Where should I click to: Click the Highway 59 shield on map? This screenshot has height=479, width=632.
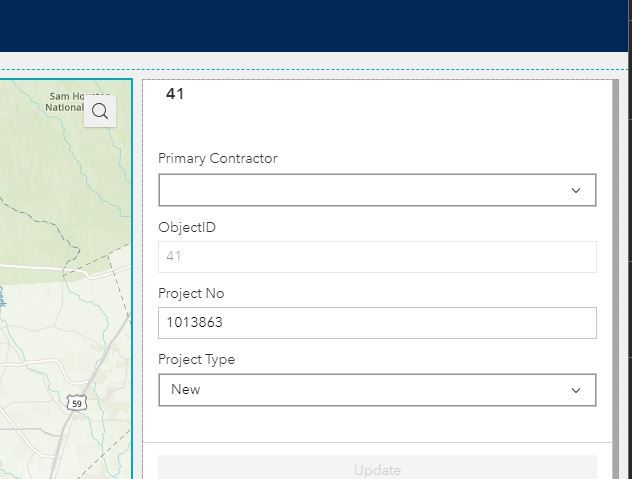(76, 403)
